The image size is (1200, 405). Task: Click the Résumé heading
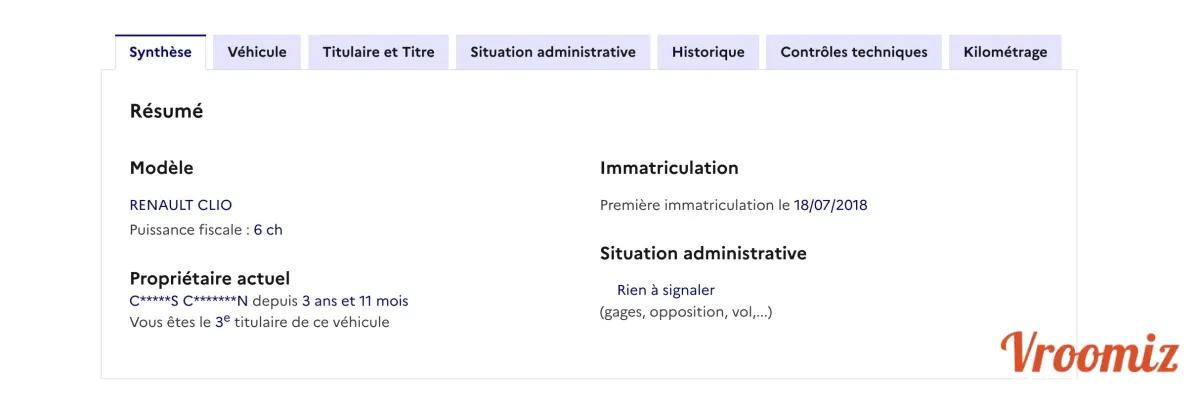pyautogui.click(x=166, y=111)
